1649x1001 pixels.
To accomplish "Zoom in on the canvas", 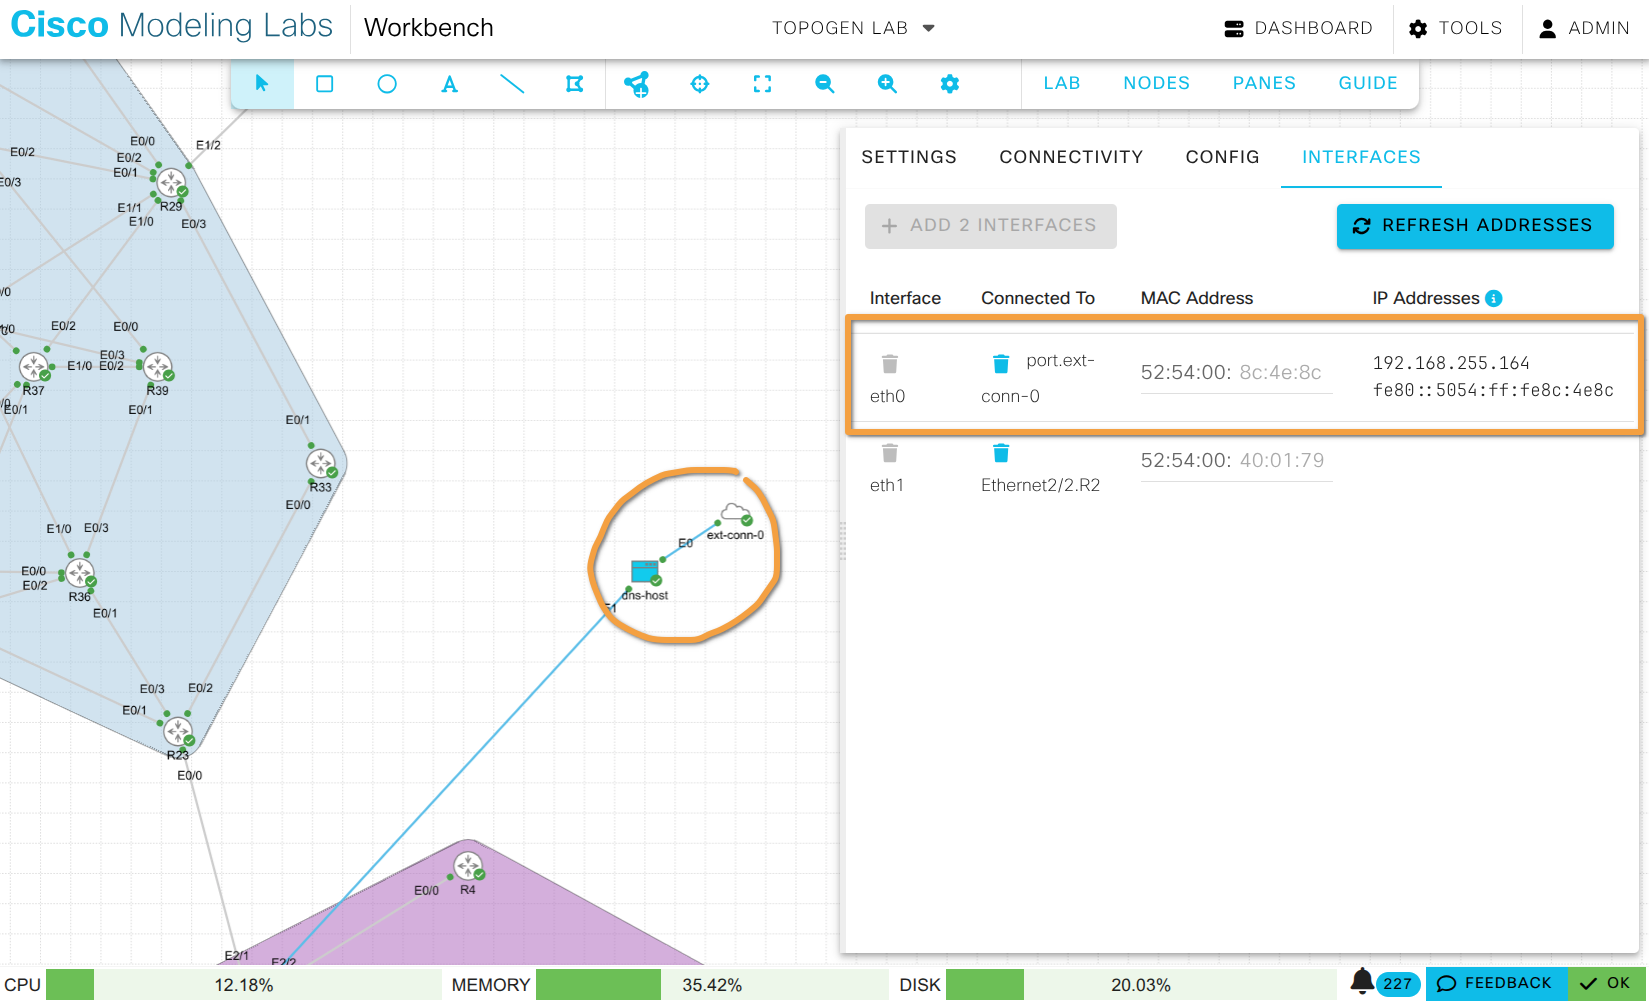I will 887,84.
